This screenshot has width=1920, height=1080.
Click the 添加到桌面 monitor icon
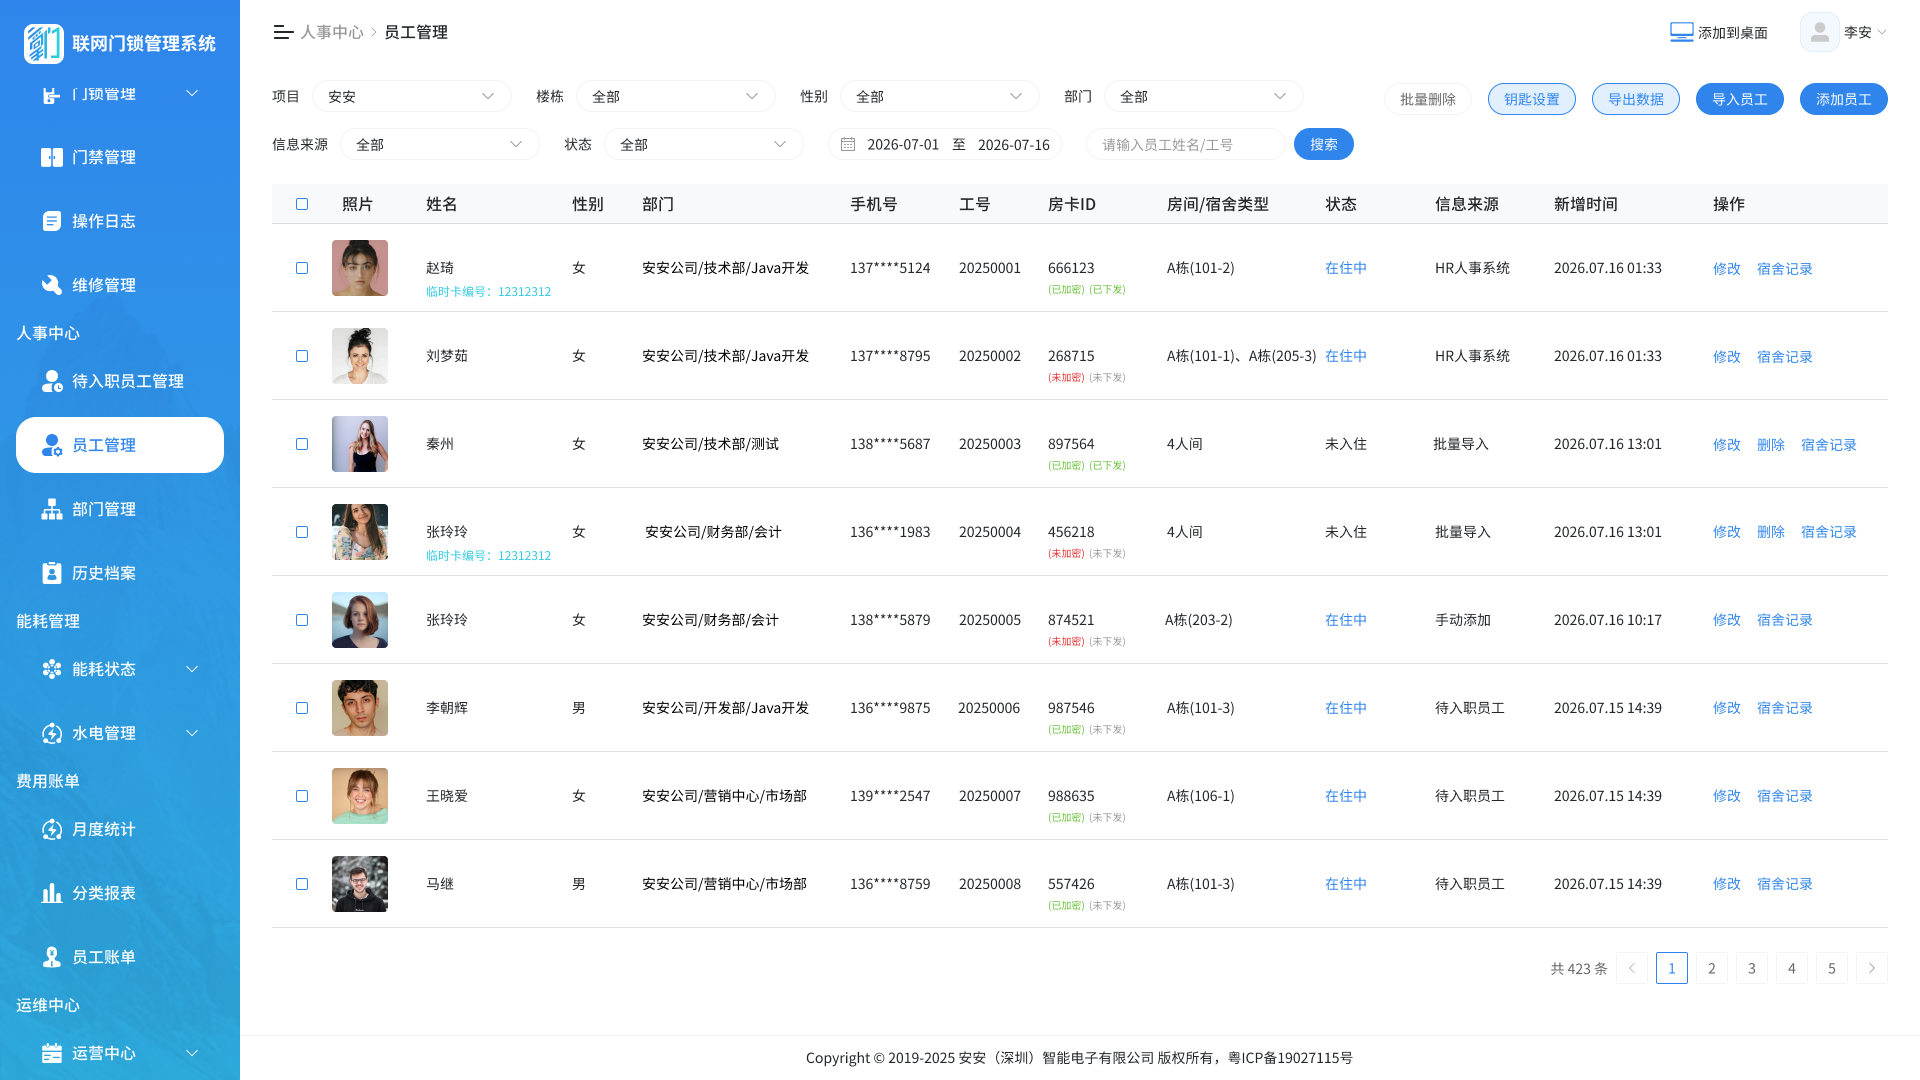1682,32
